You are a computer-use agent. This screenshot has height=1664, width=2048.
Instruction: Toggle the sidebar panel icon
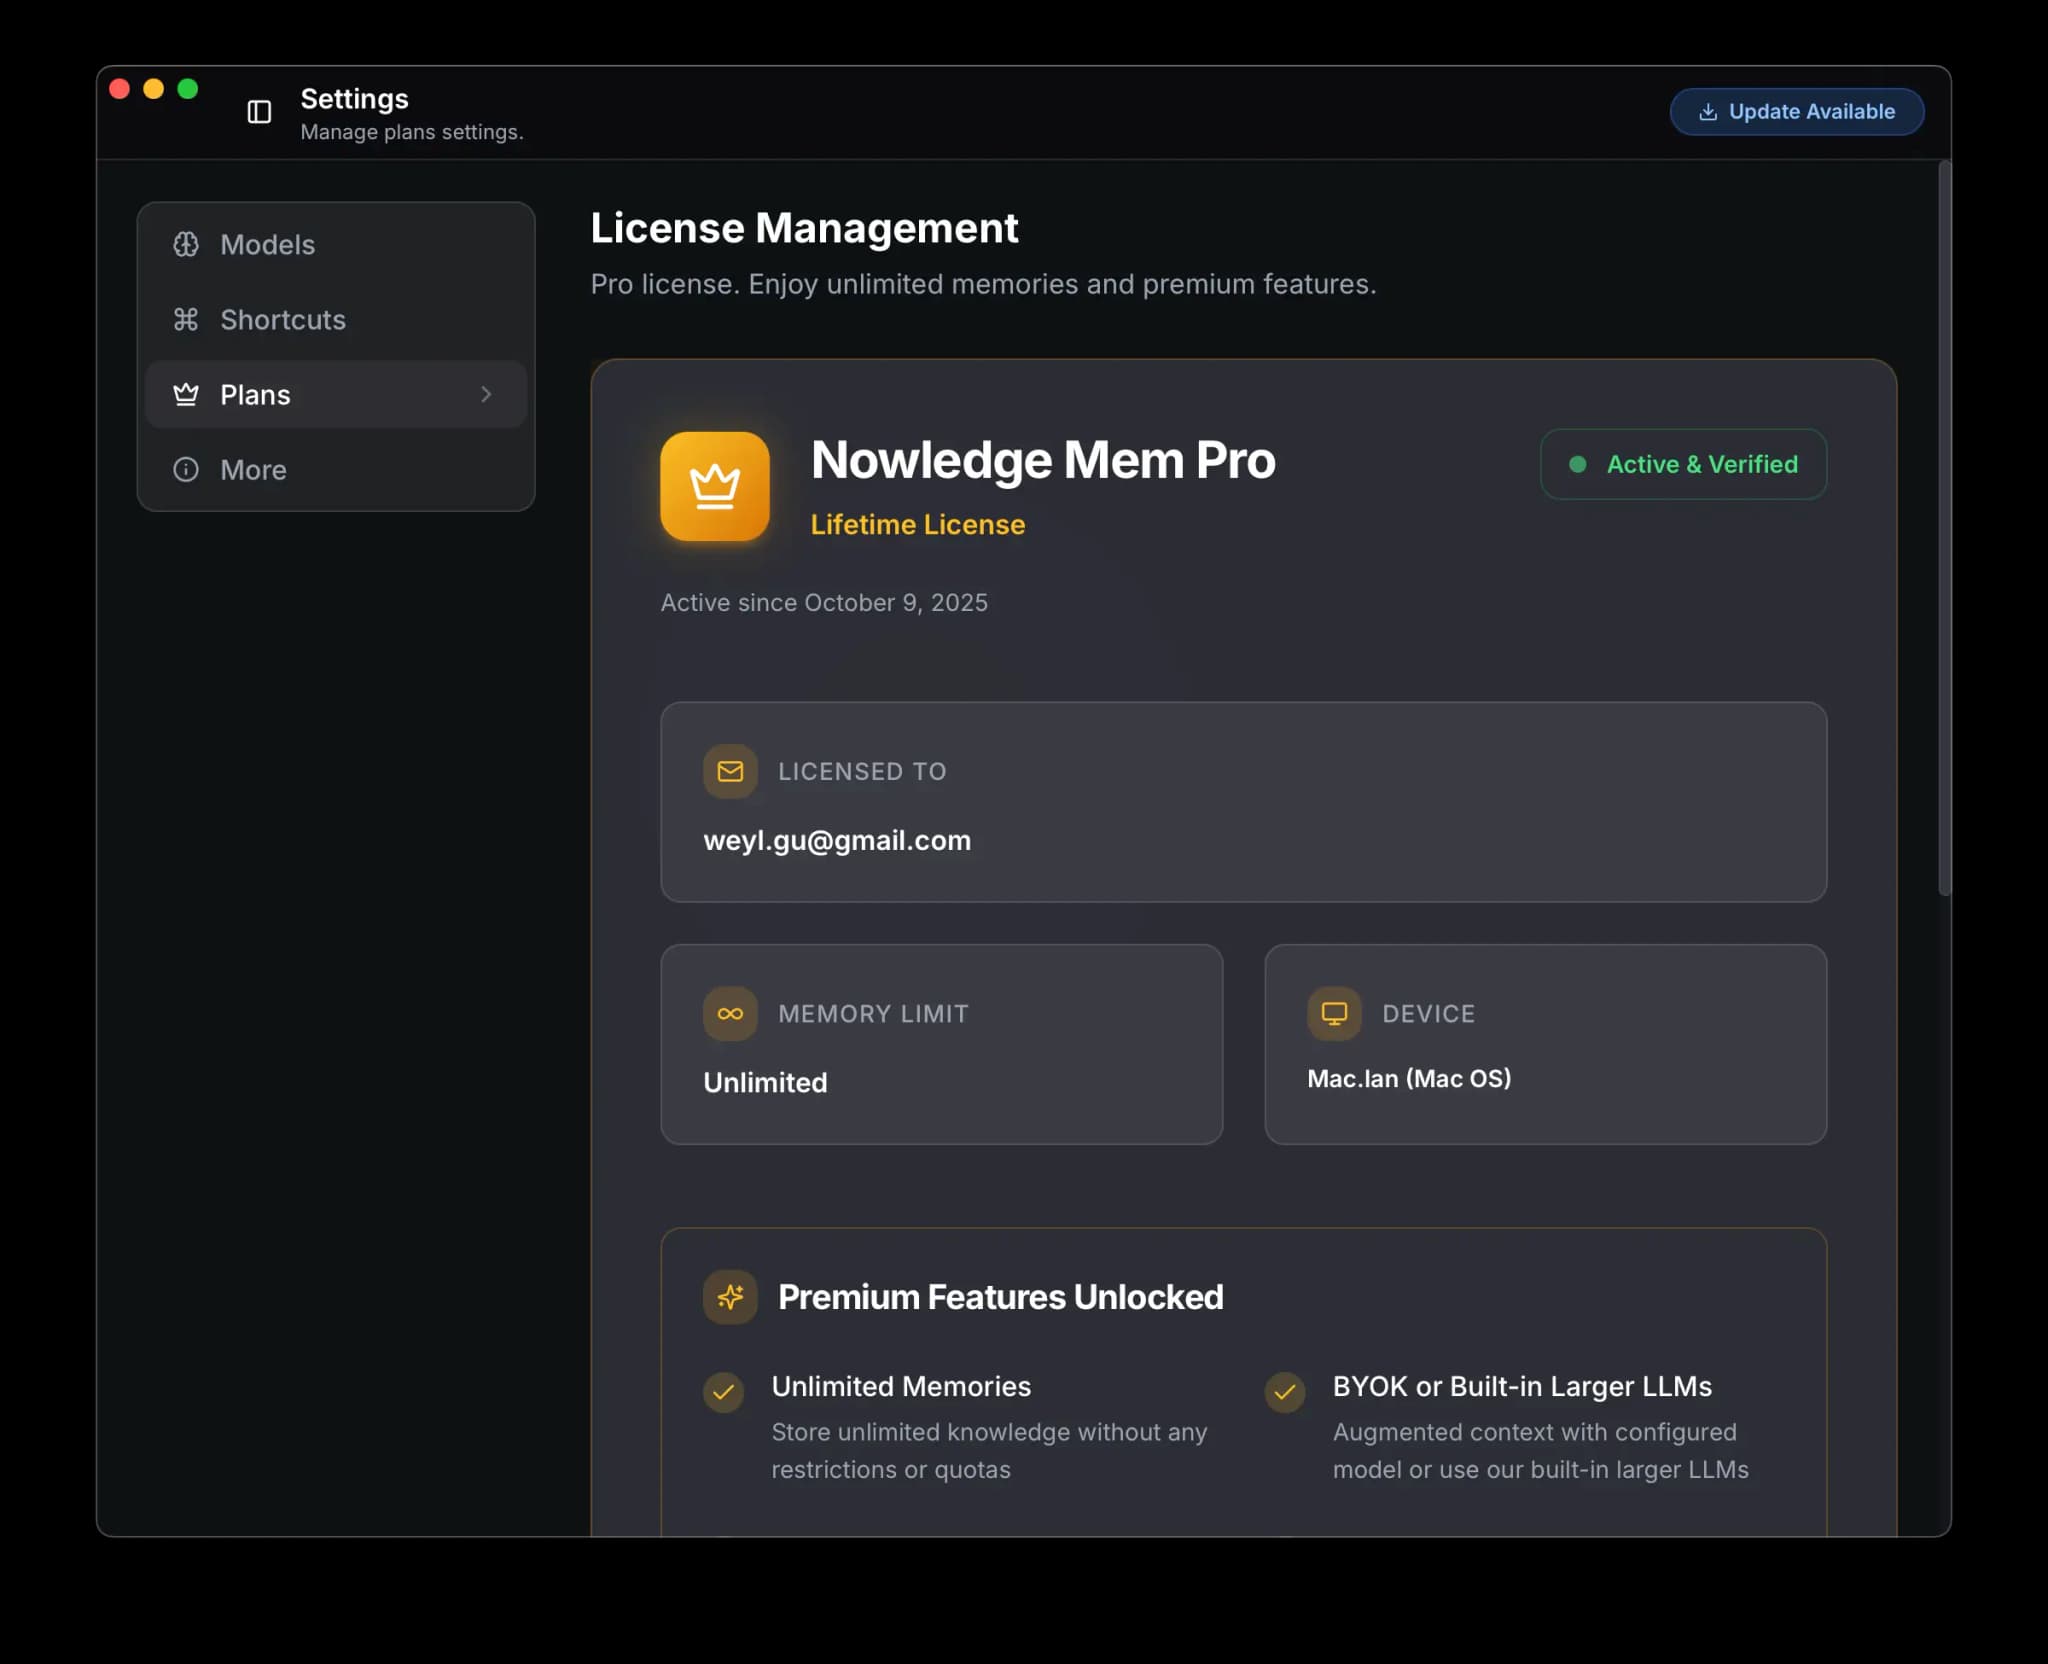259,112
